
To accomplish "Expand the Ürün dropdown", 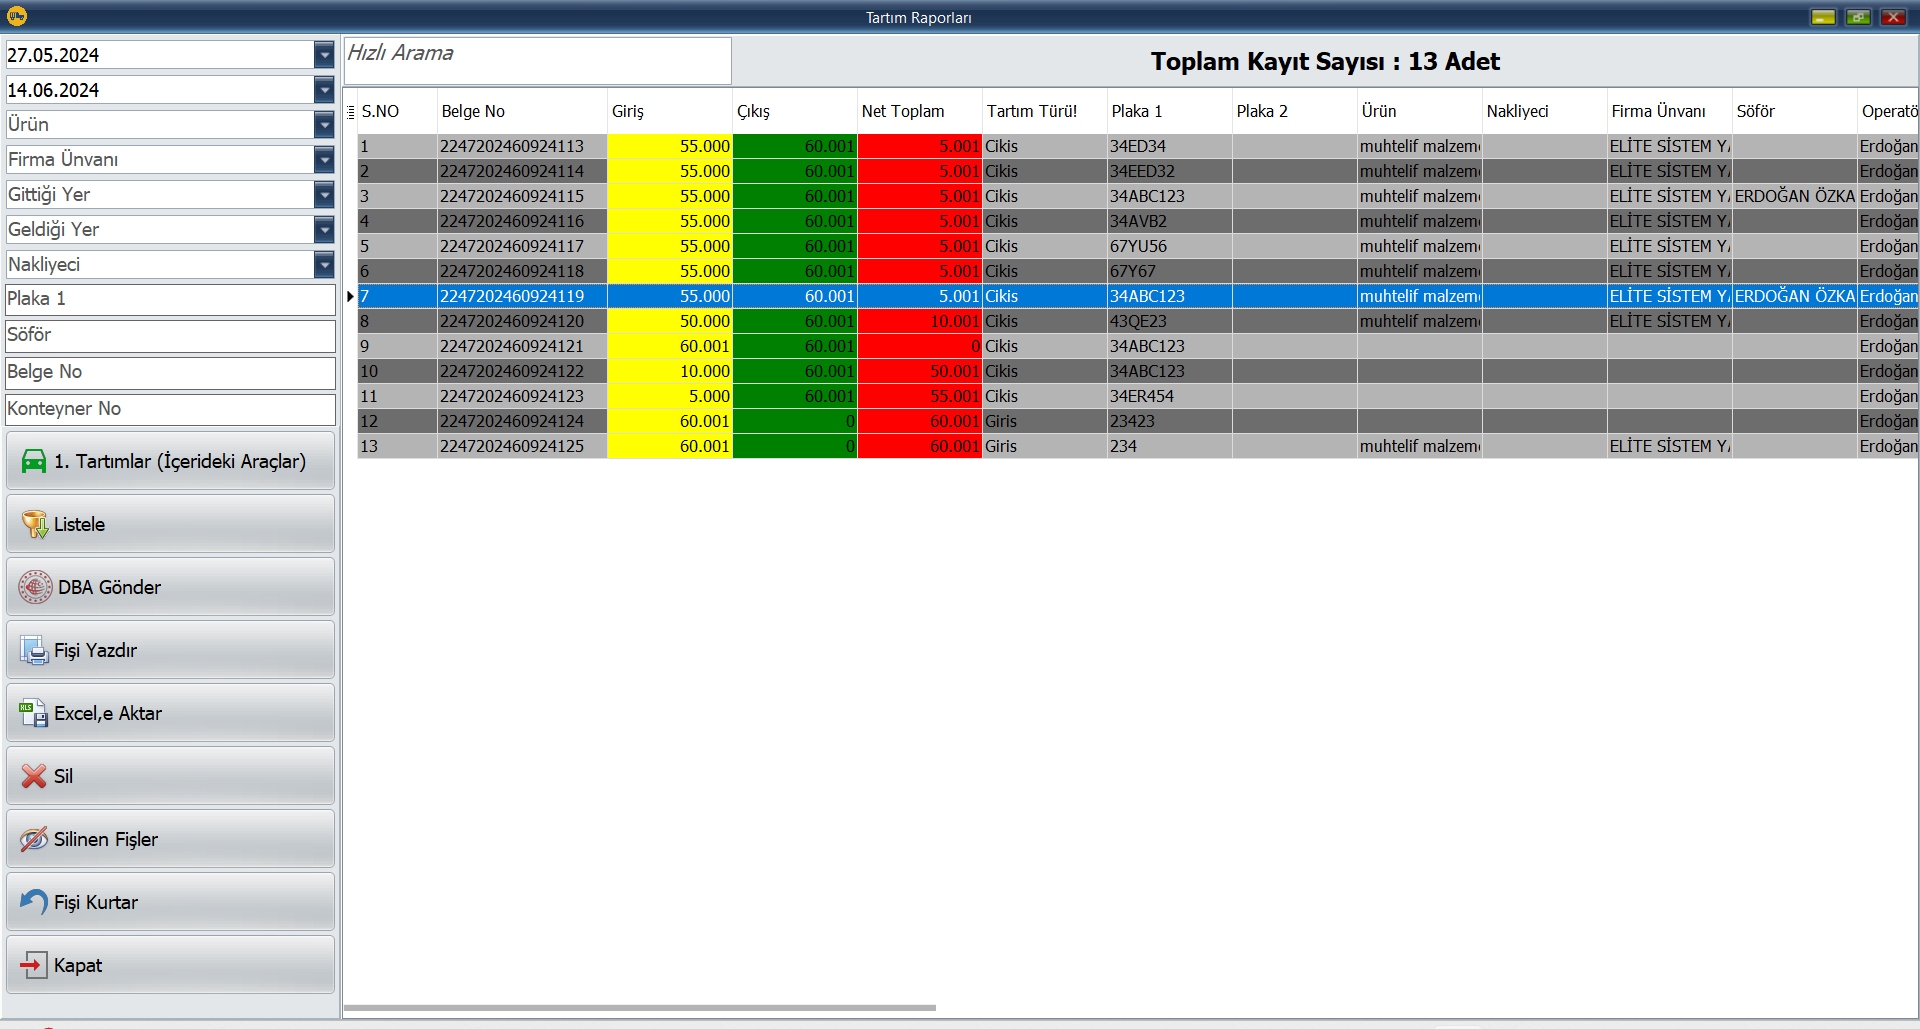I will tap(323, 124).
